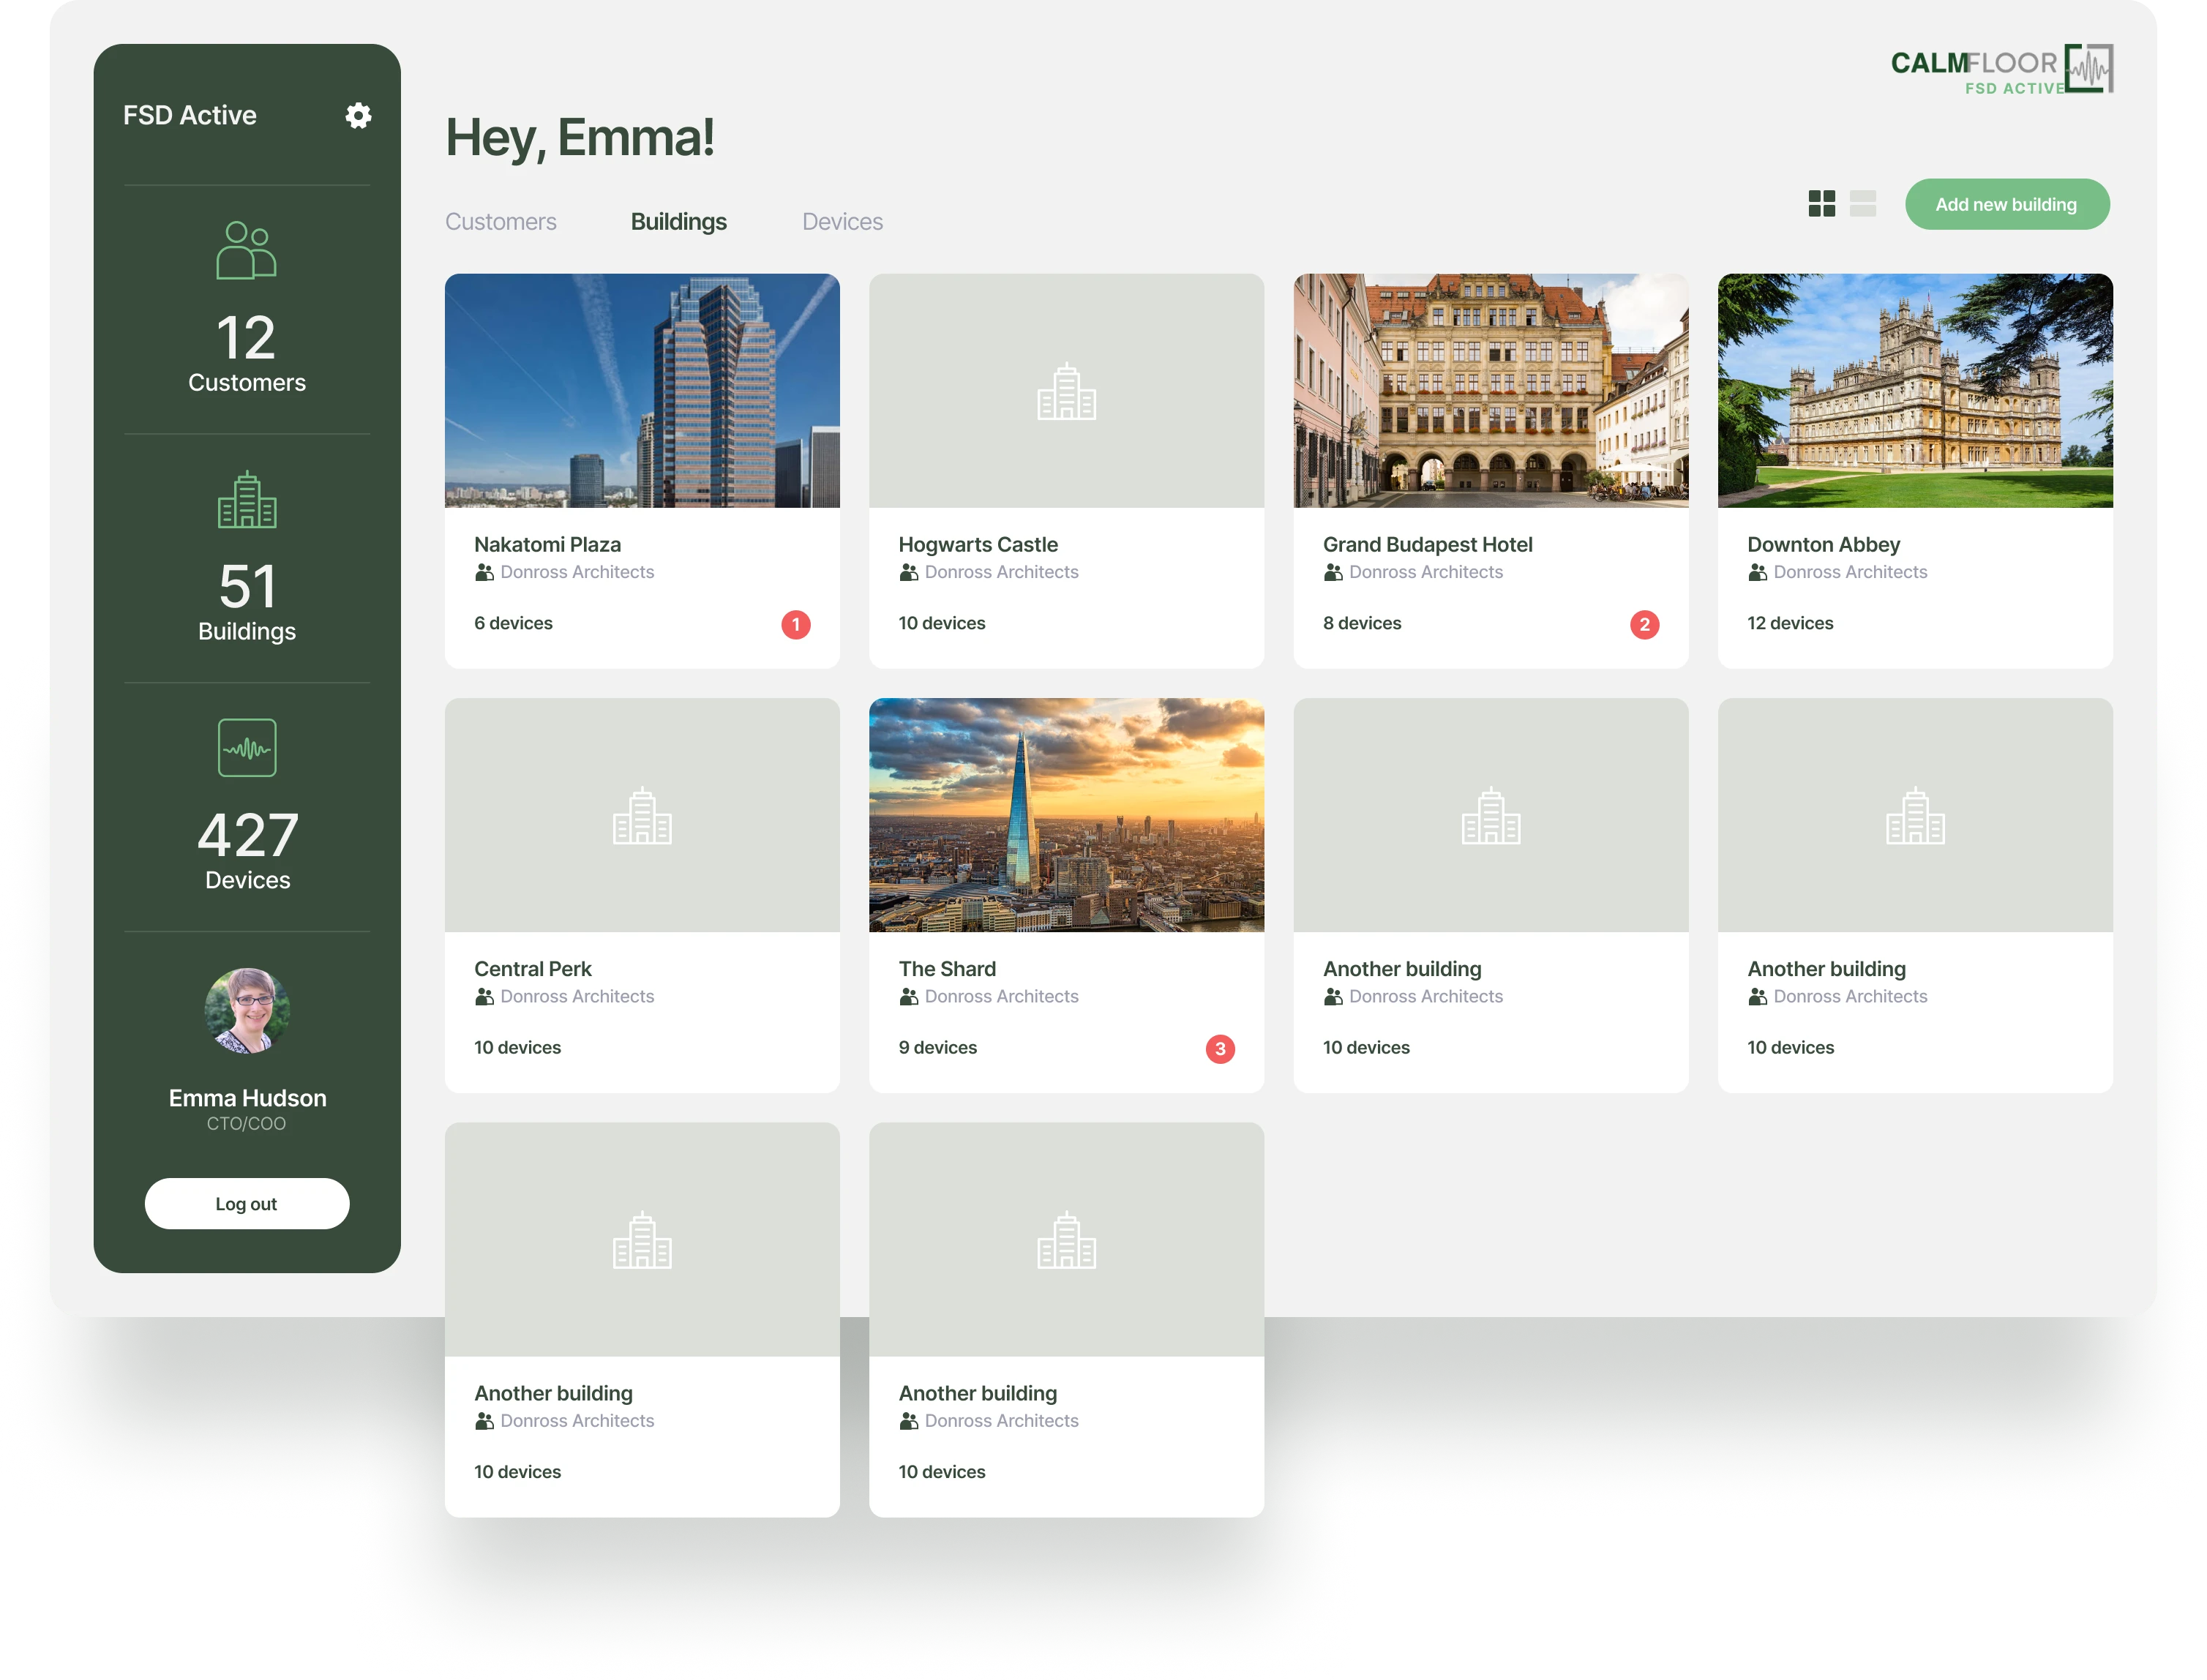This screenshot has height=1680, width=2207.
Task: Click the 'Hey, Emma!' greeting heading
Action: (x=580, y=138)
